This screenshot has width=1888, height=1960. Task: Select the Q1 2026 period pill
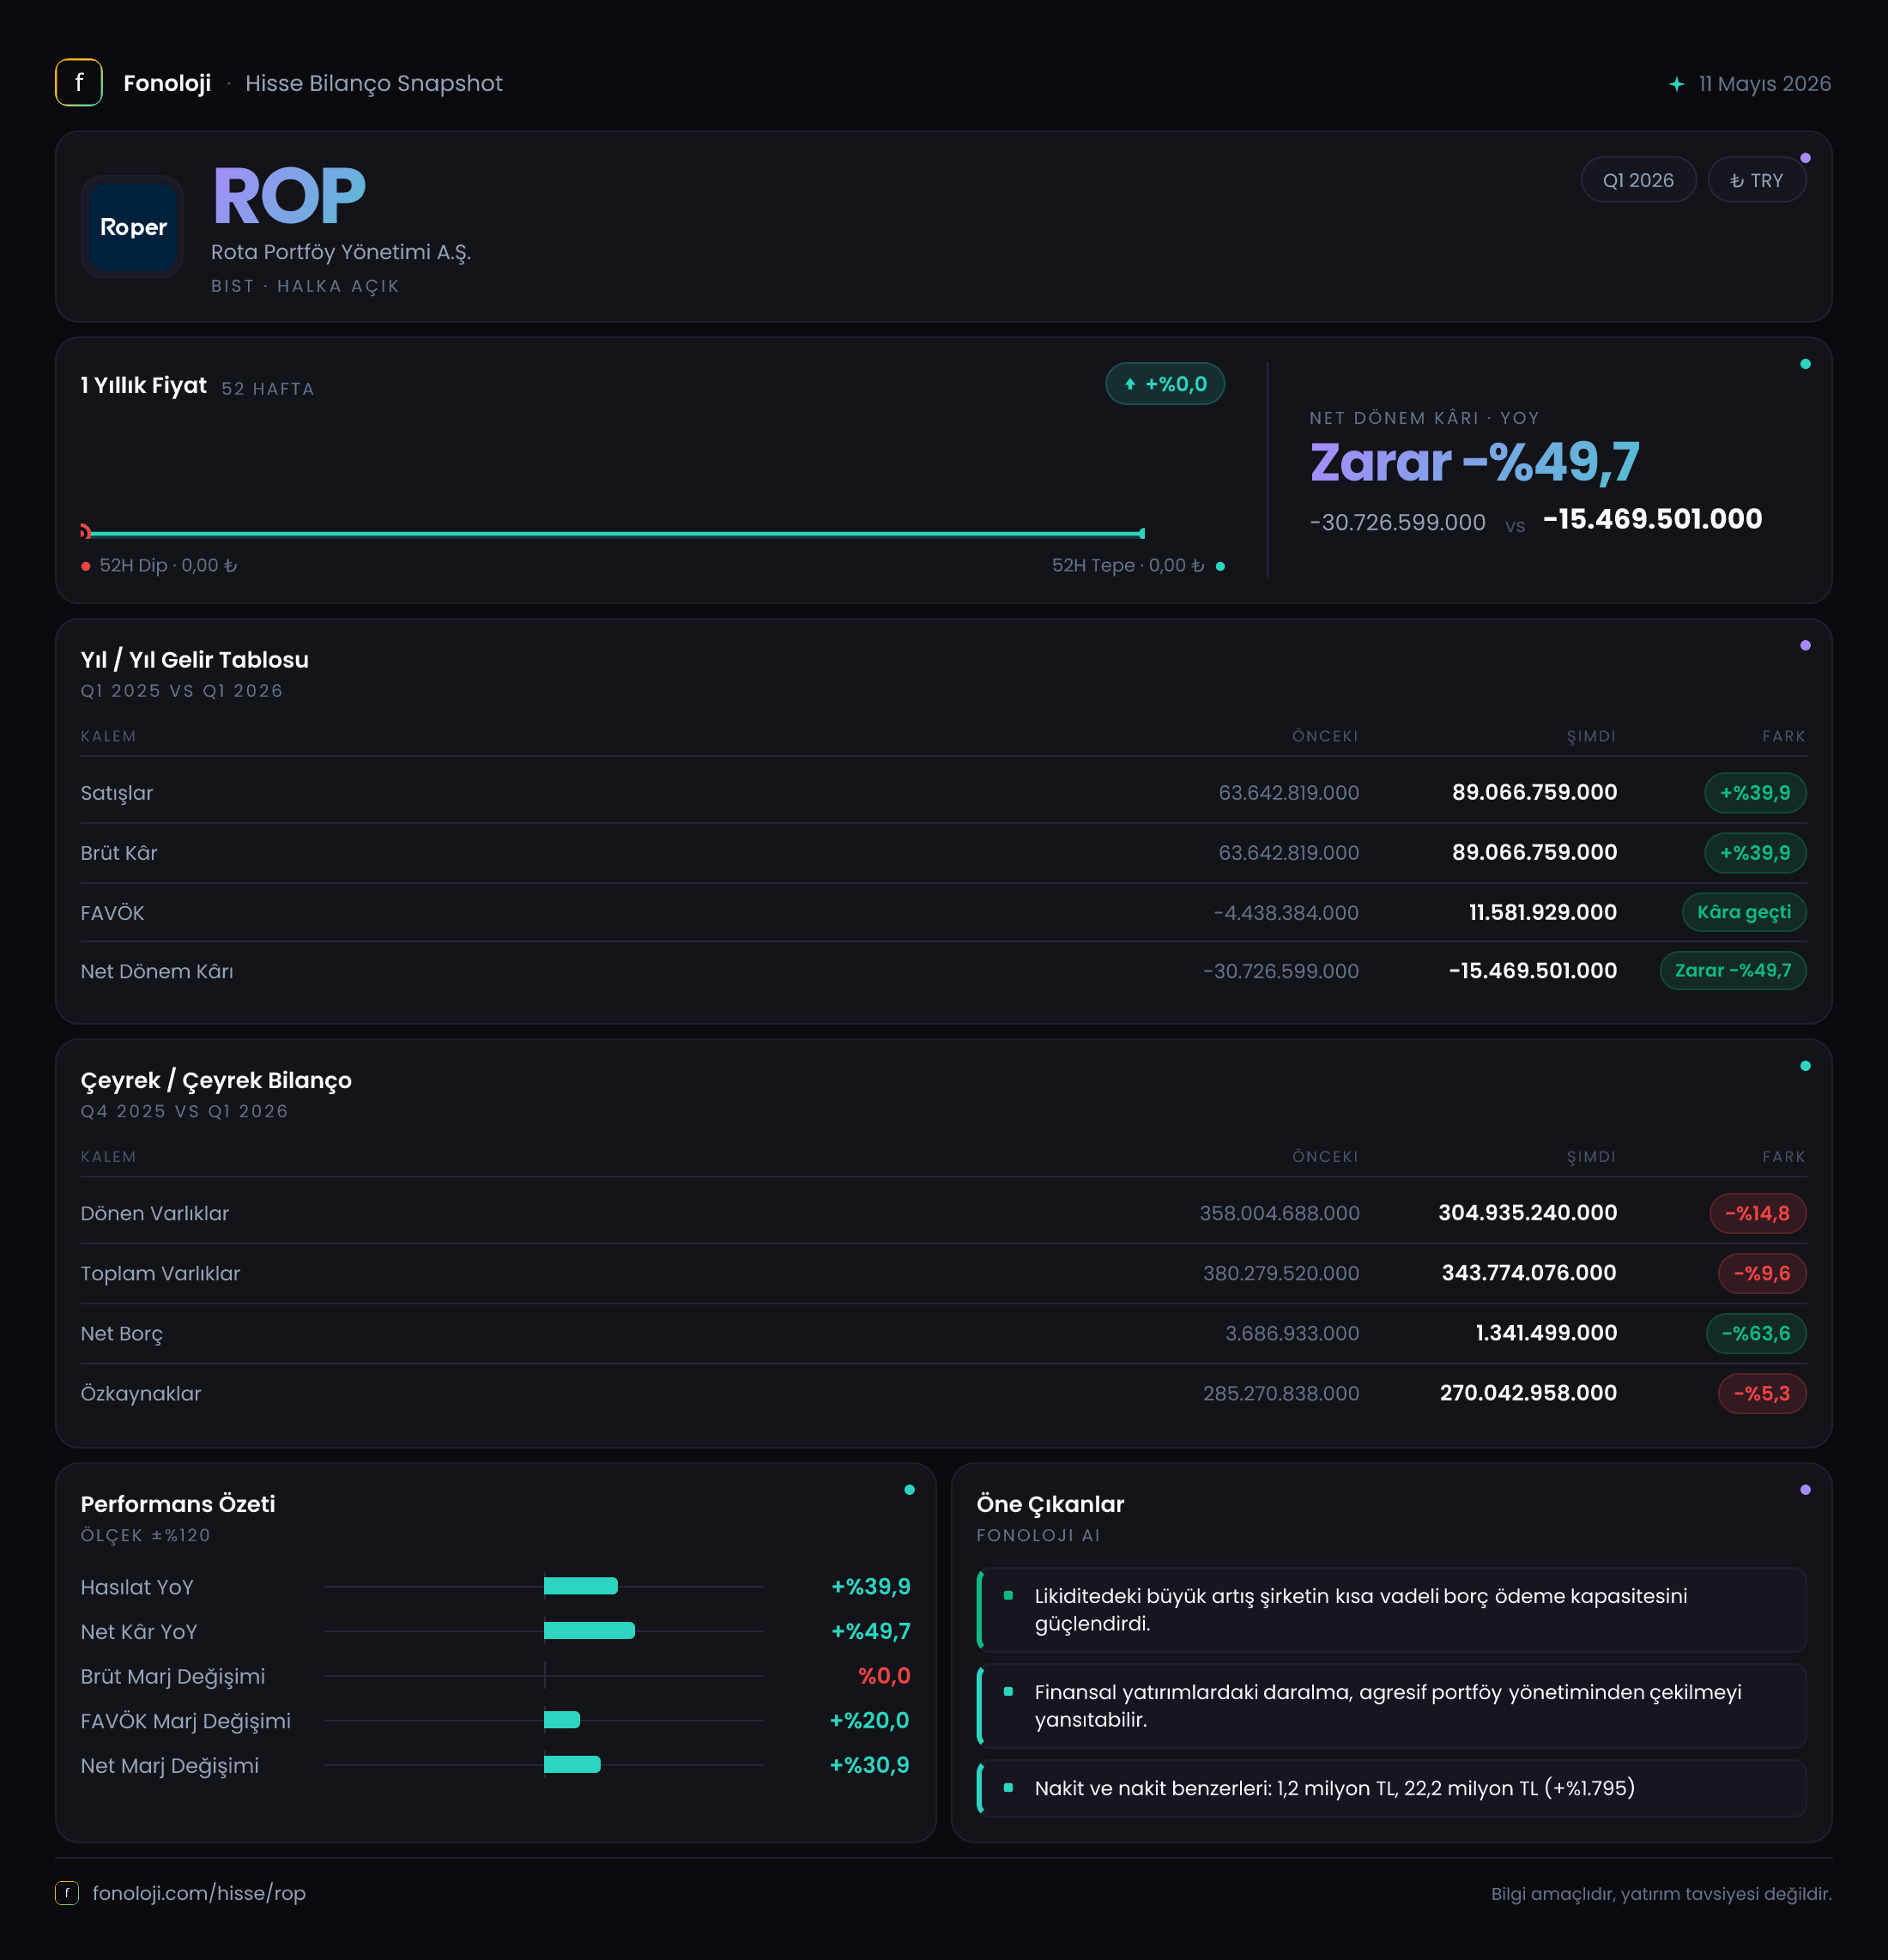coord(1638,180)
